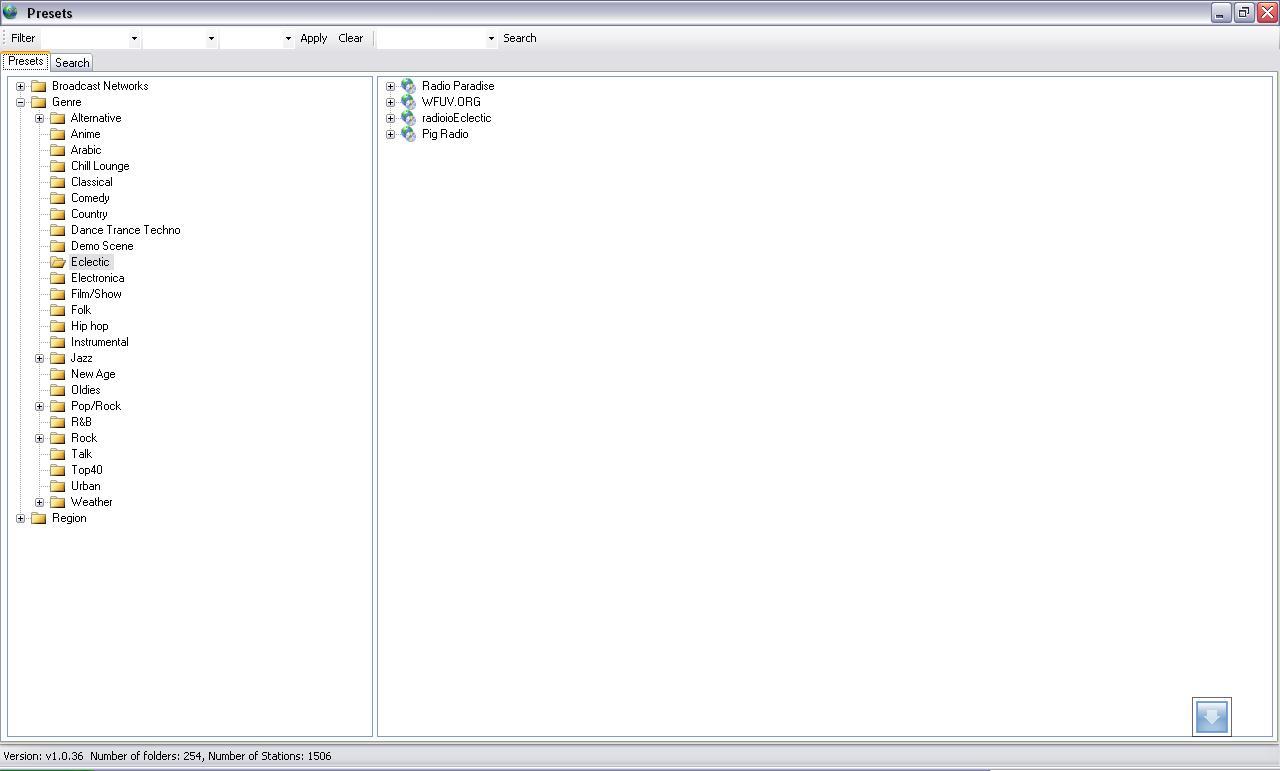Select the Presets tab

(25, 61)
